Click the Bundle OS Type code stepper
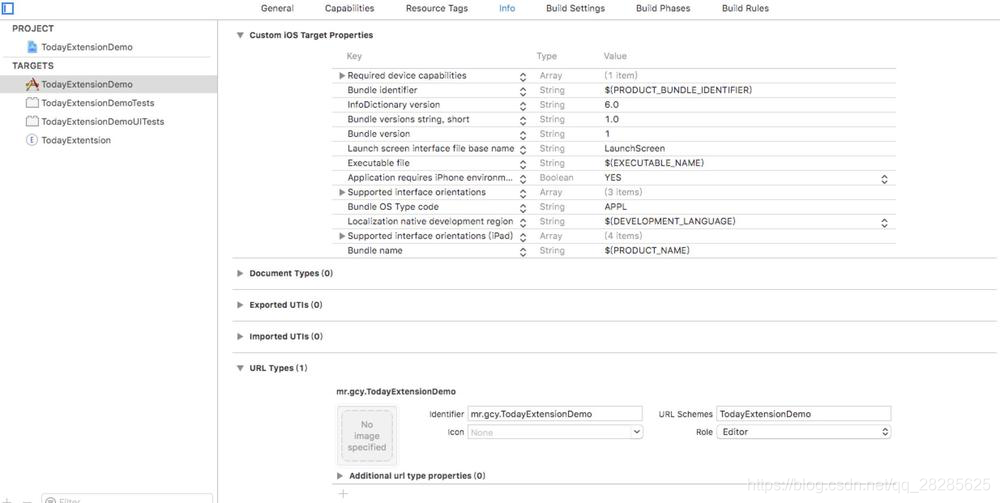Viewport: 1000px width, 503px height. [x=522, y=208]
